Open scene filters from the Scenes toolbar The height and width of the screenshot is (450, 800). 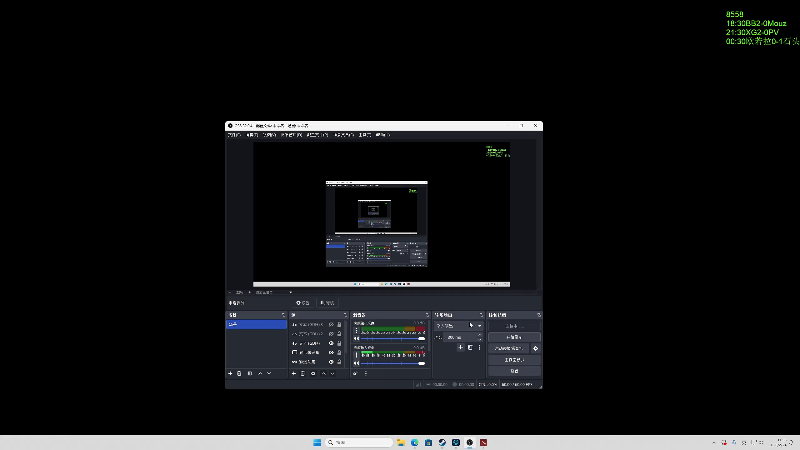click(250, 373)
